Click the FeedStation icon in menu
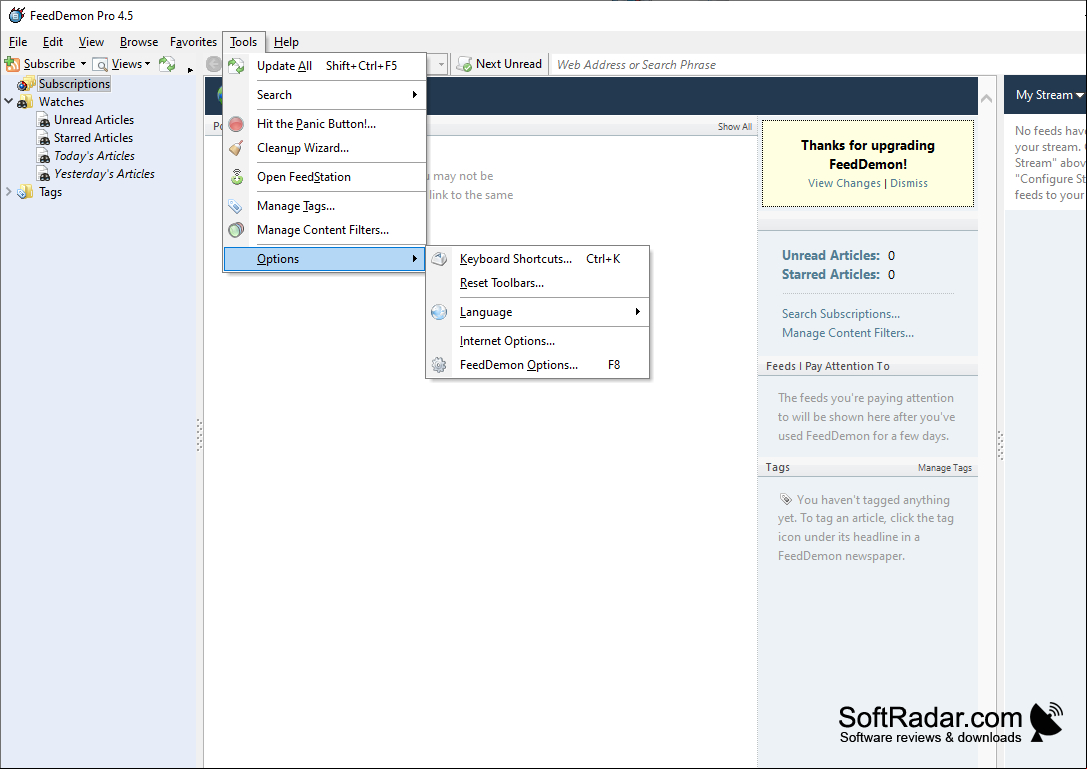 237,177
